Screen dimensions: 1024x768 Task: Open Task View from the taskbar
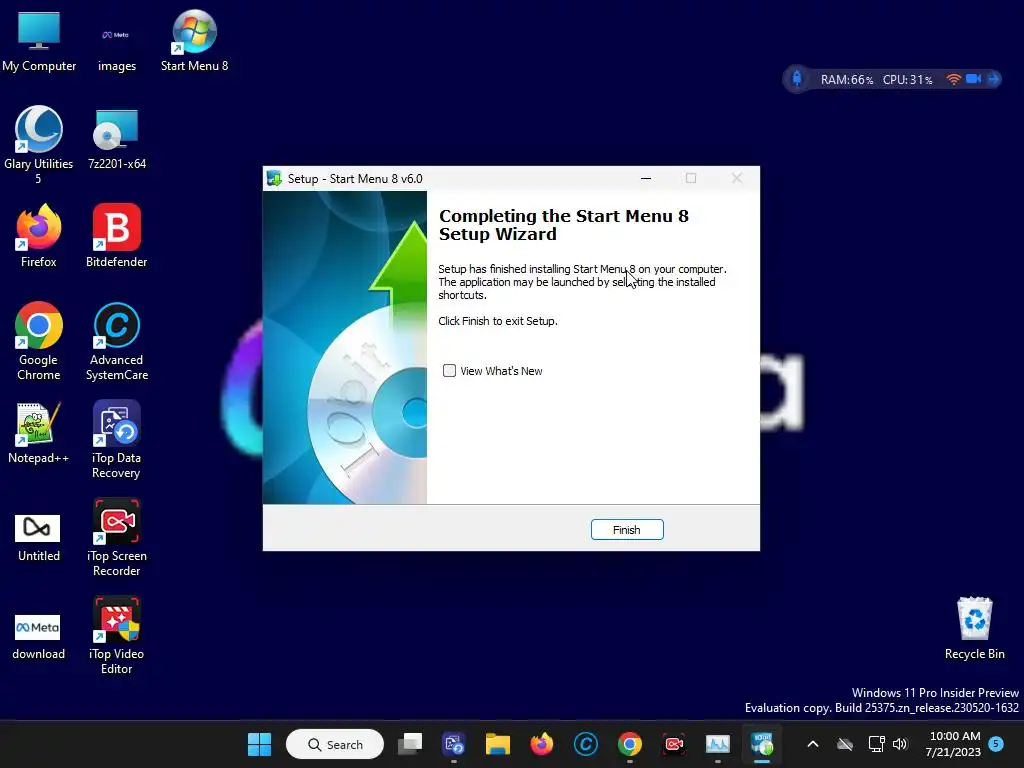pyautogui.click(x=410, y=744)
